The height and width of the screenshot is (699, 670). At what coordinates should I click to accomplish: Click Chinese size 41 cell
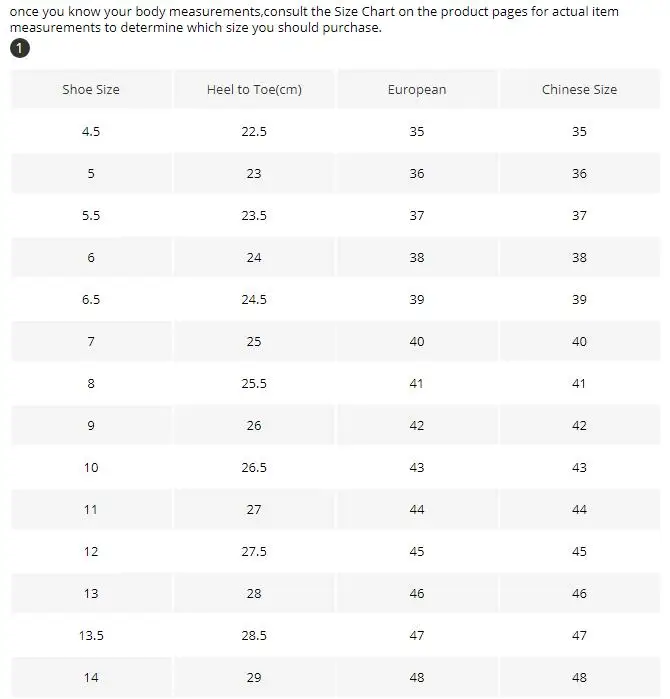point(579,383)
